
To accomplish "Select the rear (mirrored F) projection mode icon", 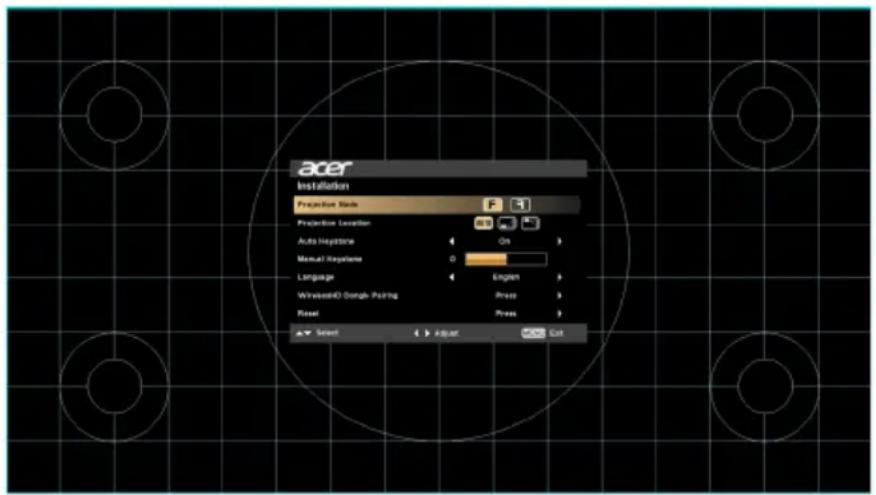I will [520, 204].
